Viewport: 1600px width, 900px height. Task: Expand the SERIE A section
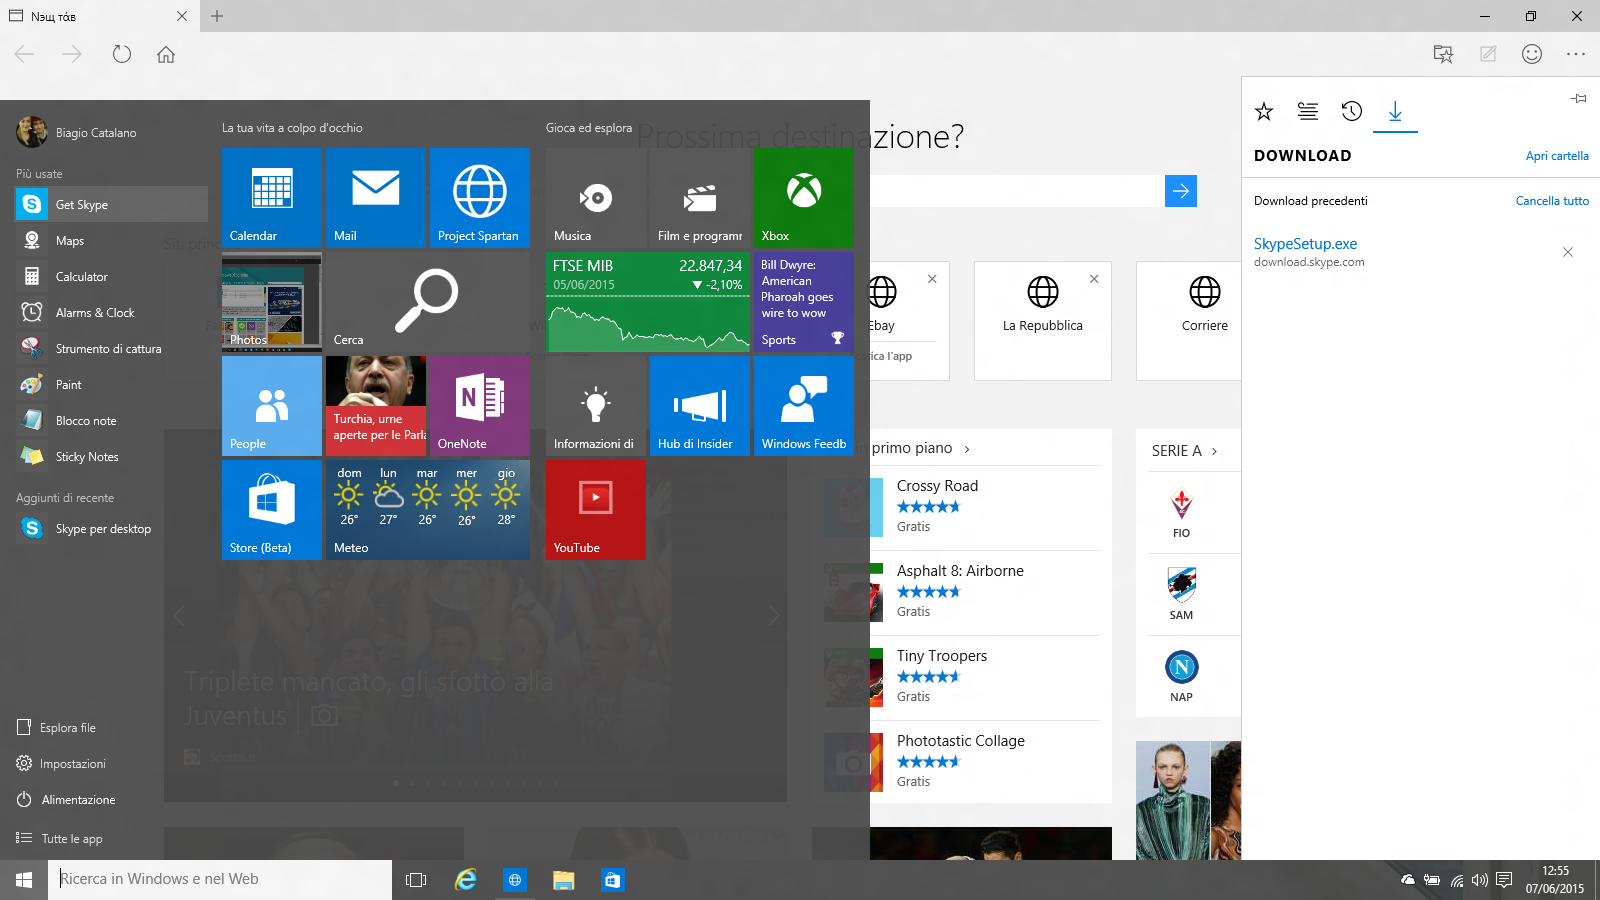coord(1185,451)
